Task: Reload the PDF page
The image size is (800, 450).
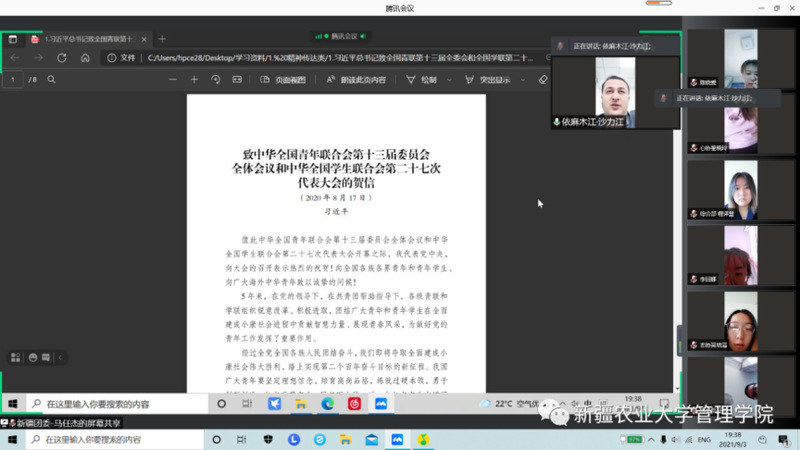Action: pyautogui.click(x=62, y=58)
